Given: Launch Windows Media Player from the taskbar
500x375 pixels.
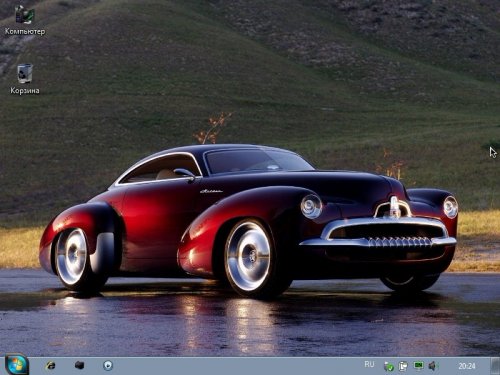Looking at the screenshot, I should pyautogui.click(x=108, y=365).
